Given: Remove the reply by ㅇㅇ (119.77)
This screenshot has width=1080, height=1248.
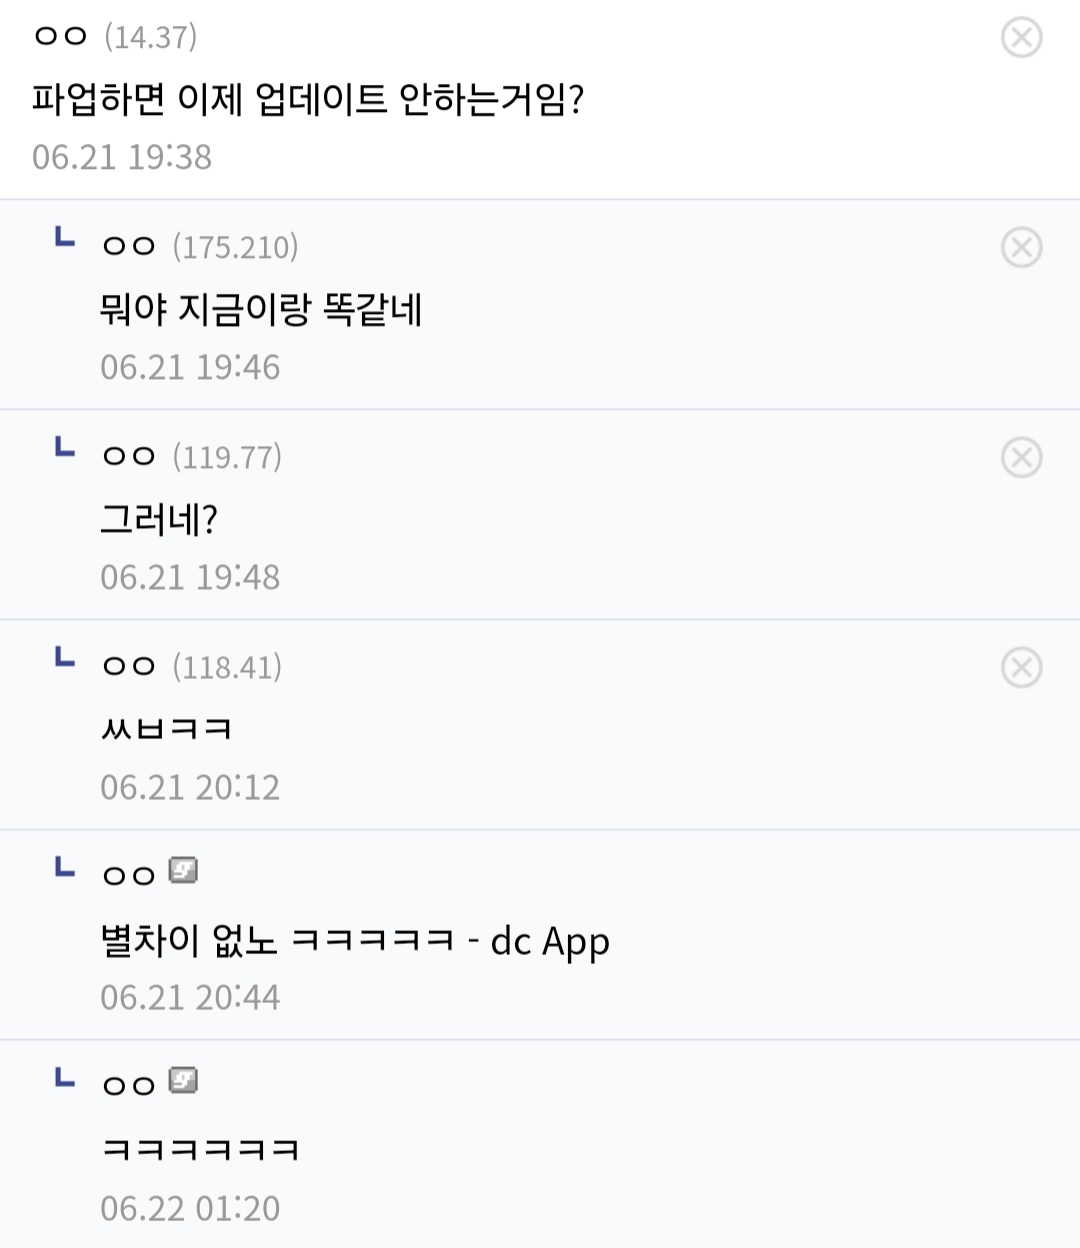Looking at the screenshot, I should click(x=1021, y=458).
